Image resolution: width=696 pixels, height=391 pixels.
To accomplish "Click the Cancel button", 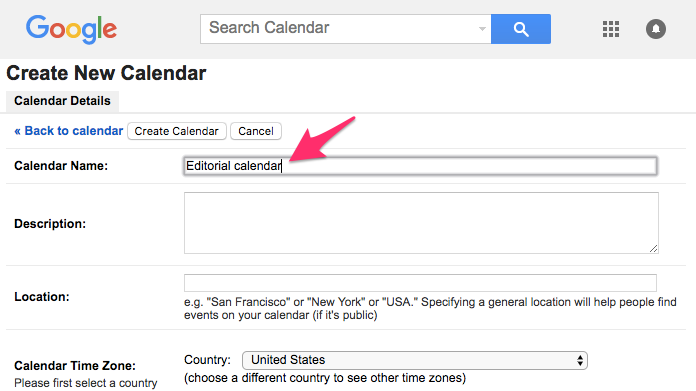I will point(256,131).
